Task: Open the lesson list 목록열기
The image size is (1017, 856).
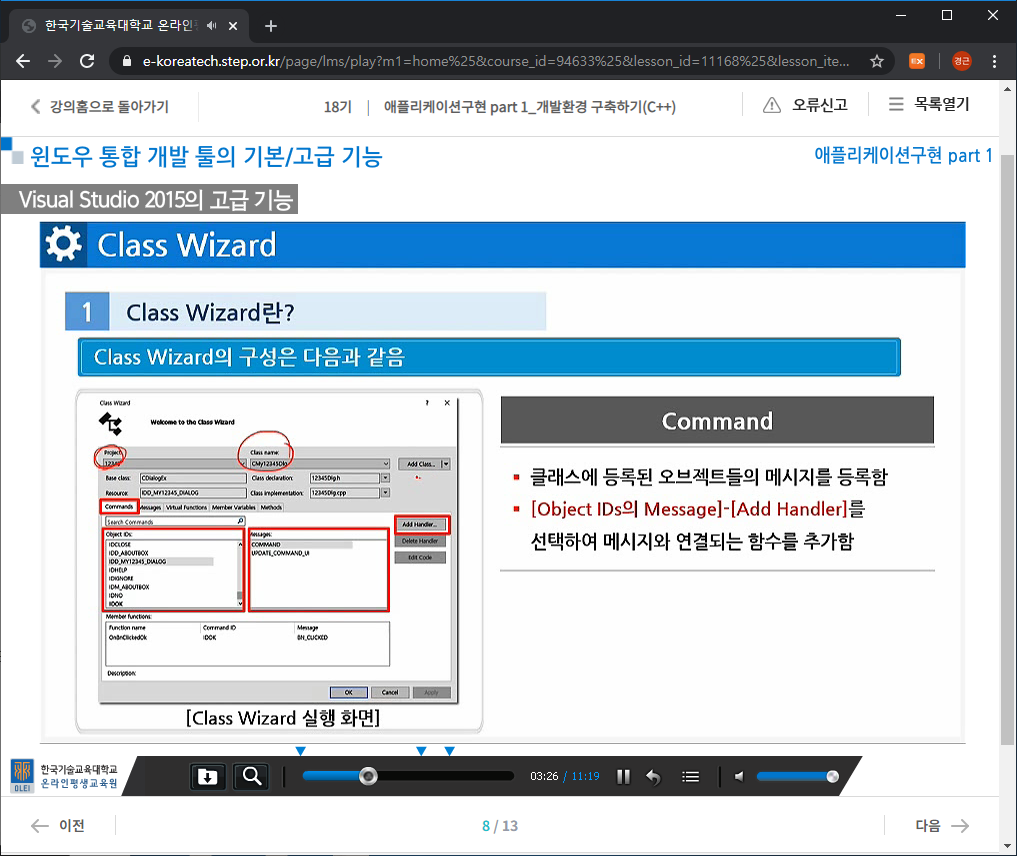Action: point(929,104)
